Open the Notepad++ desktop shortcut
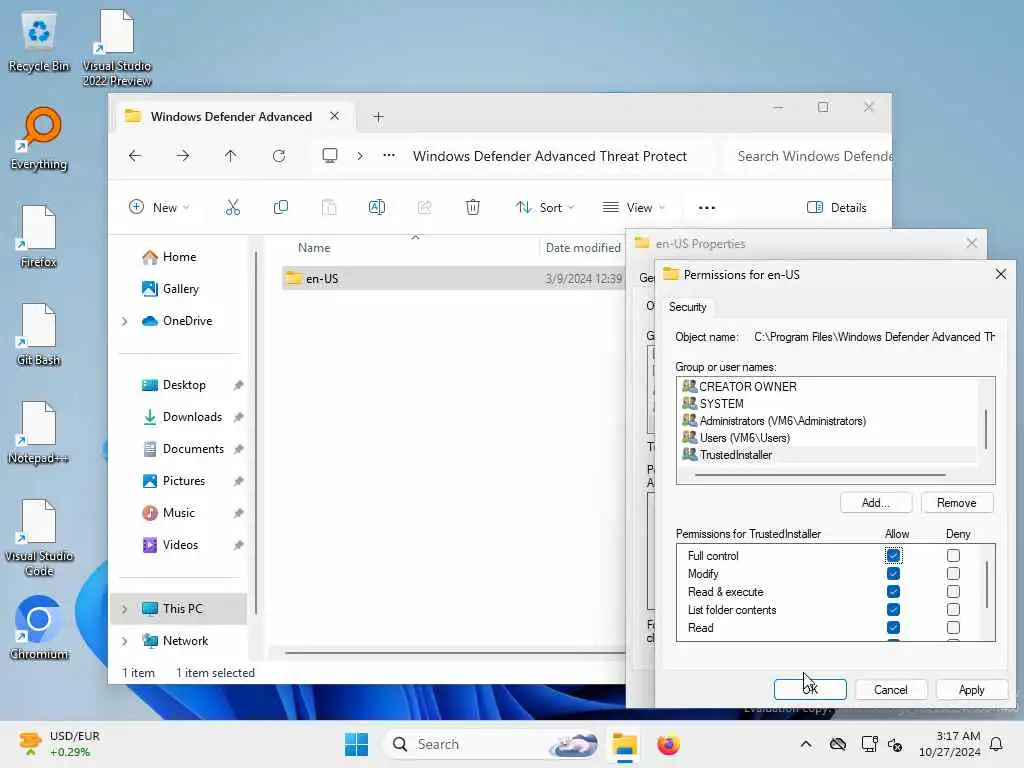This screenshot has width=1024, height=768. click(x=39, y=433)
